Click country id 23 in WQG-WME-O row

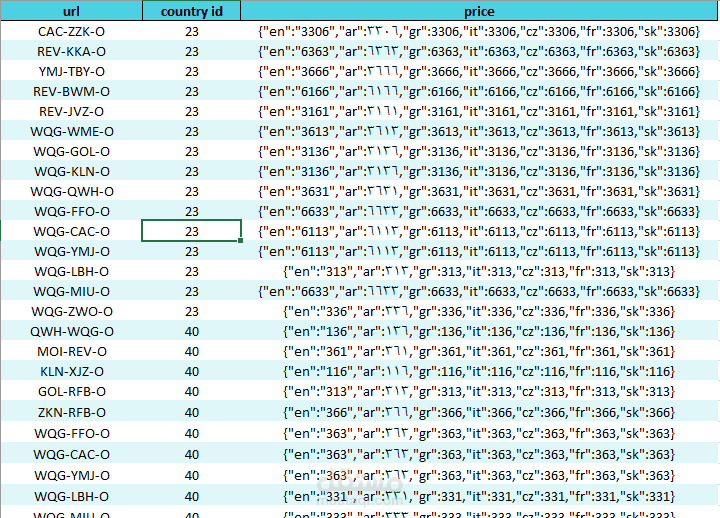pyautogui.click(x=191, y=131)
